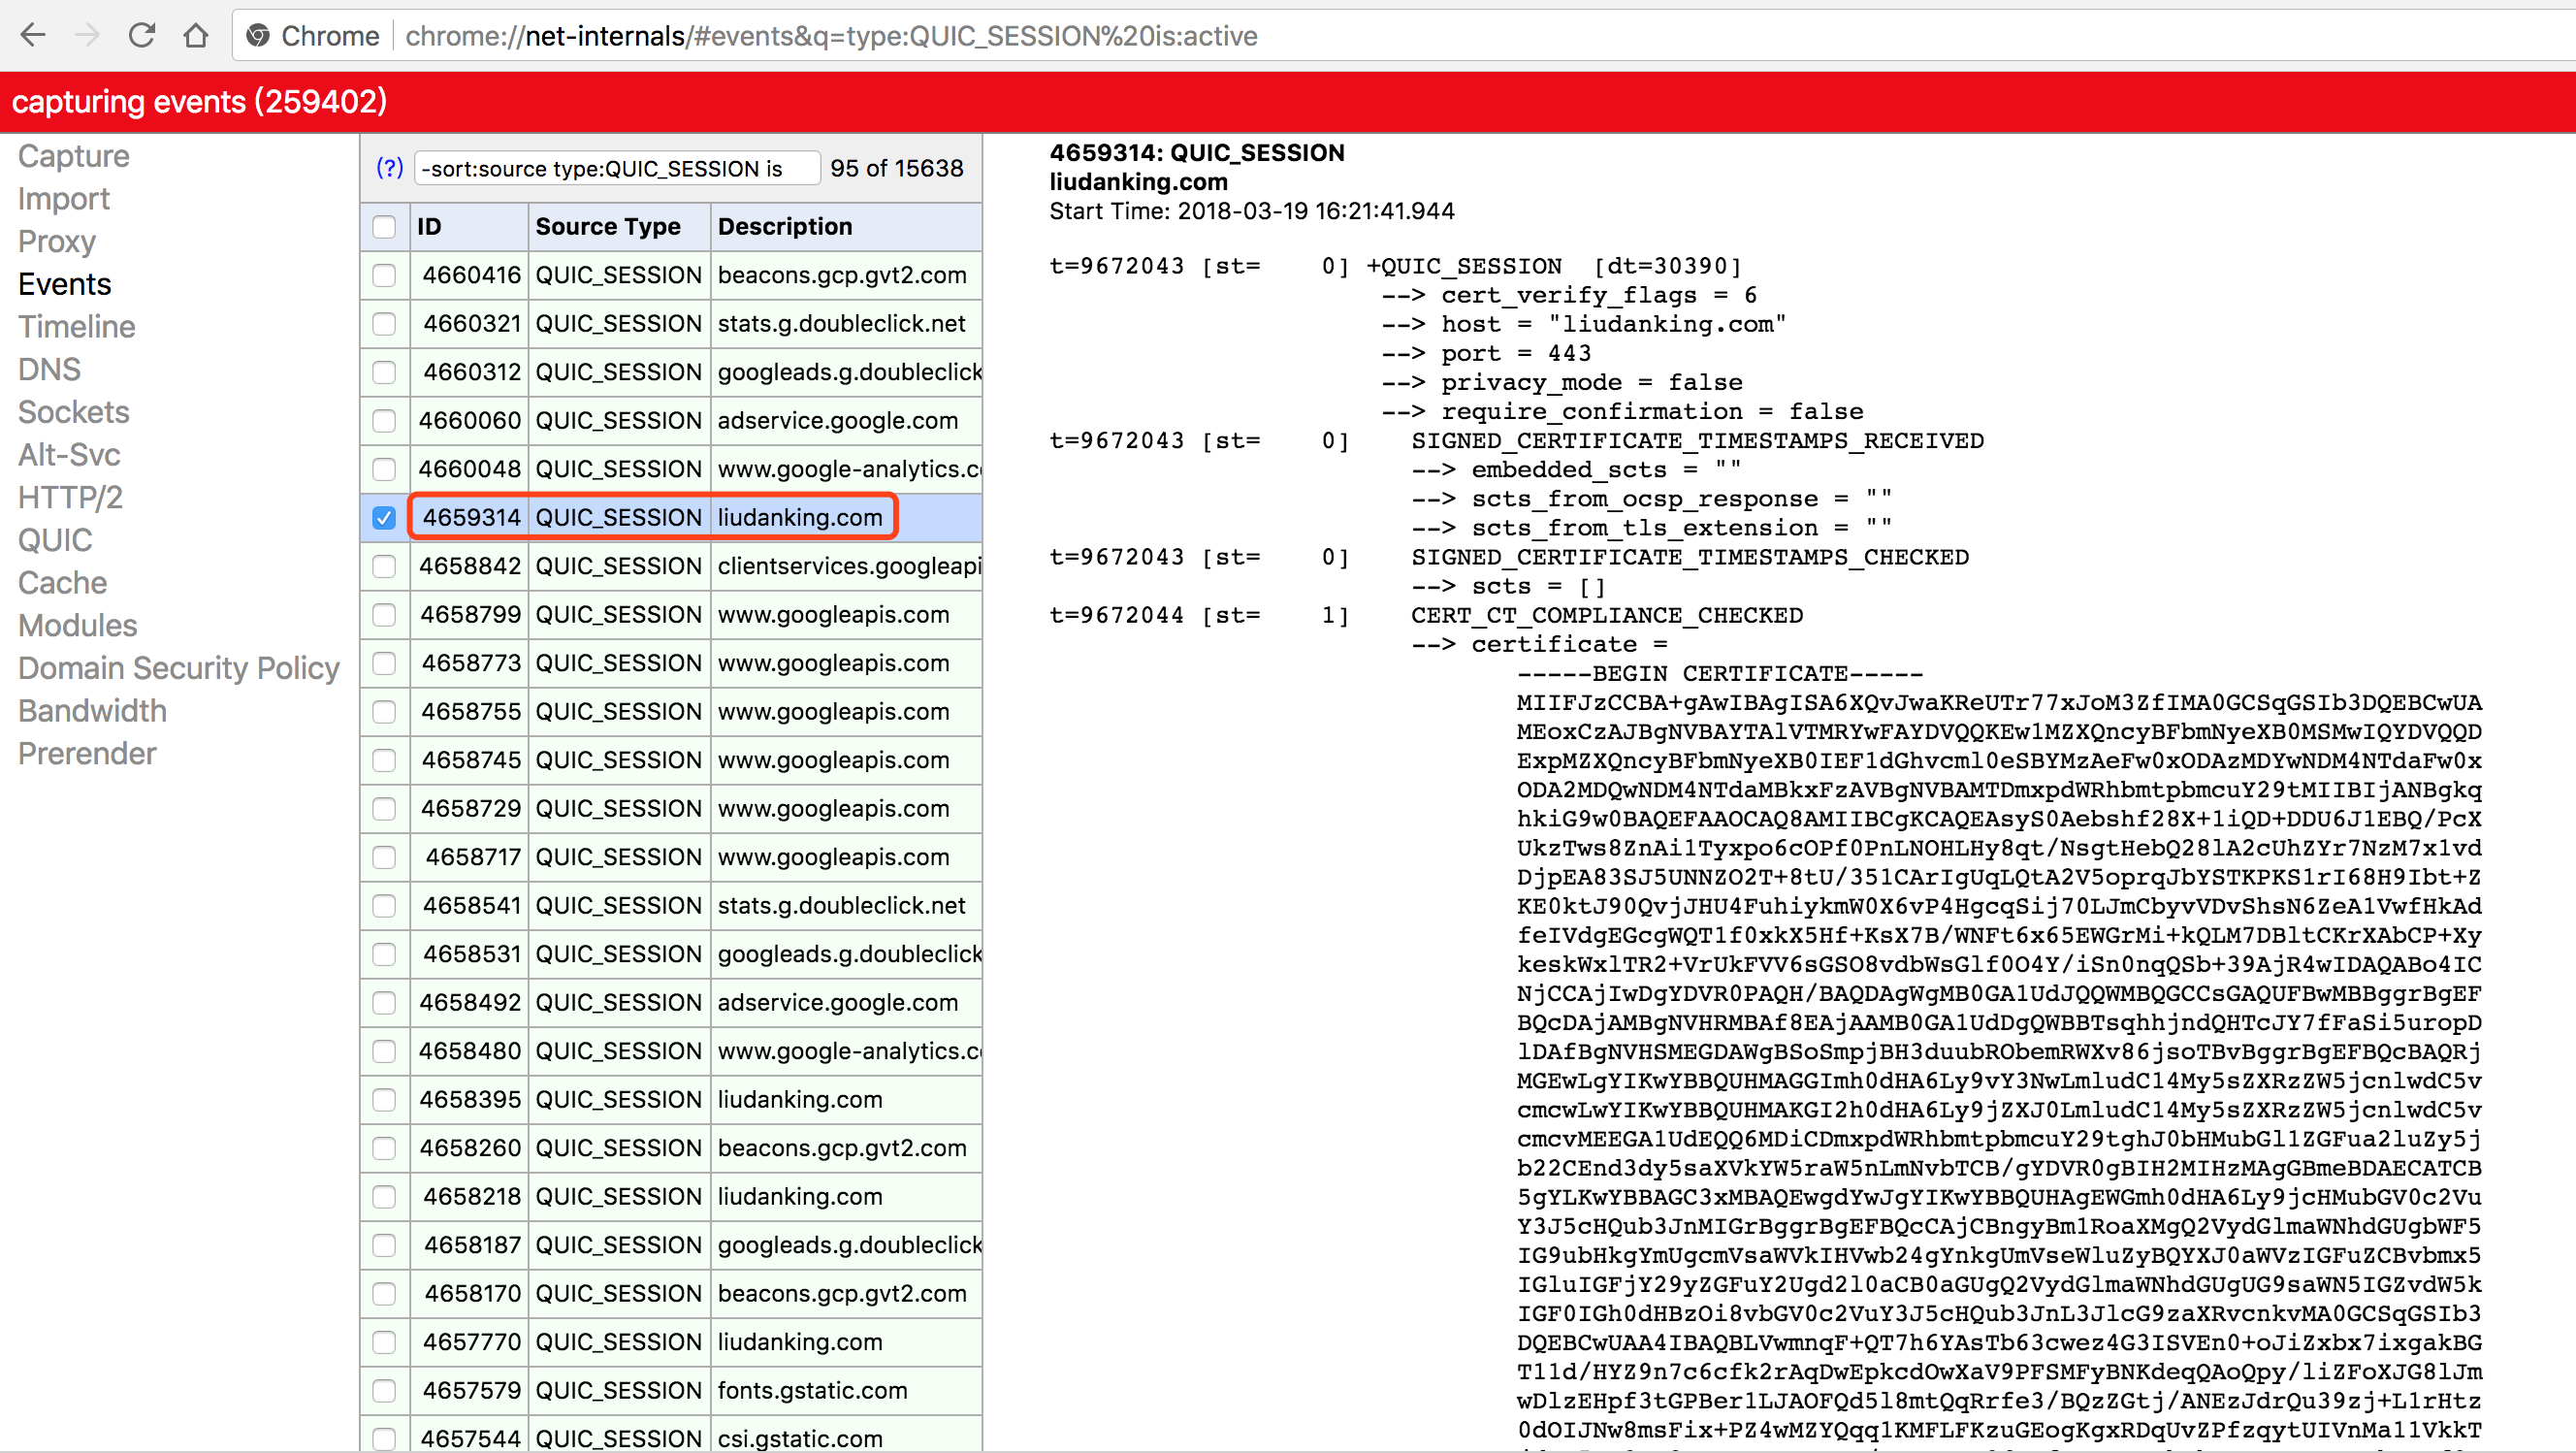Image resolution: width=2576 pixels, height=1453 pixels.
Task: Click the browser Forward arrow
Action: 88,36
